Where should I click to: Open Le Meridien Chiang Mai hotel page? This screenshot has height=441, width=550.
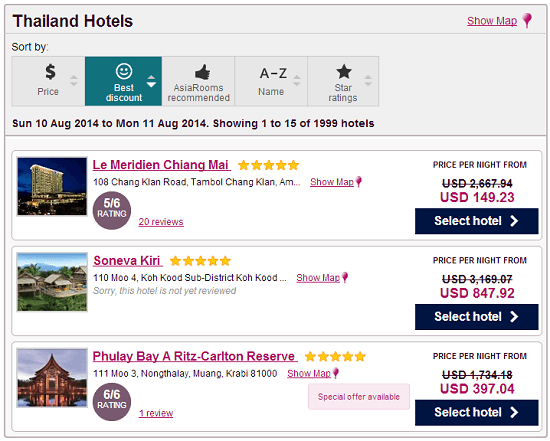pyautogui.click(x=161, y=165)
